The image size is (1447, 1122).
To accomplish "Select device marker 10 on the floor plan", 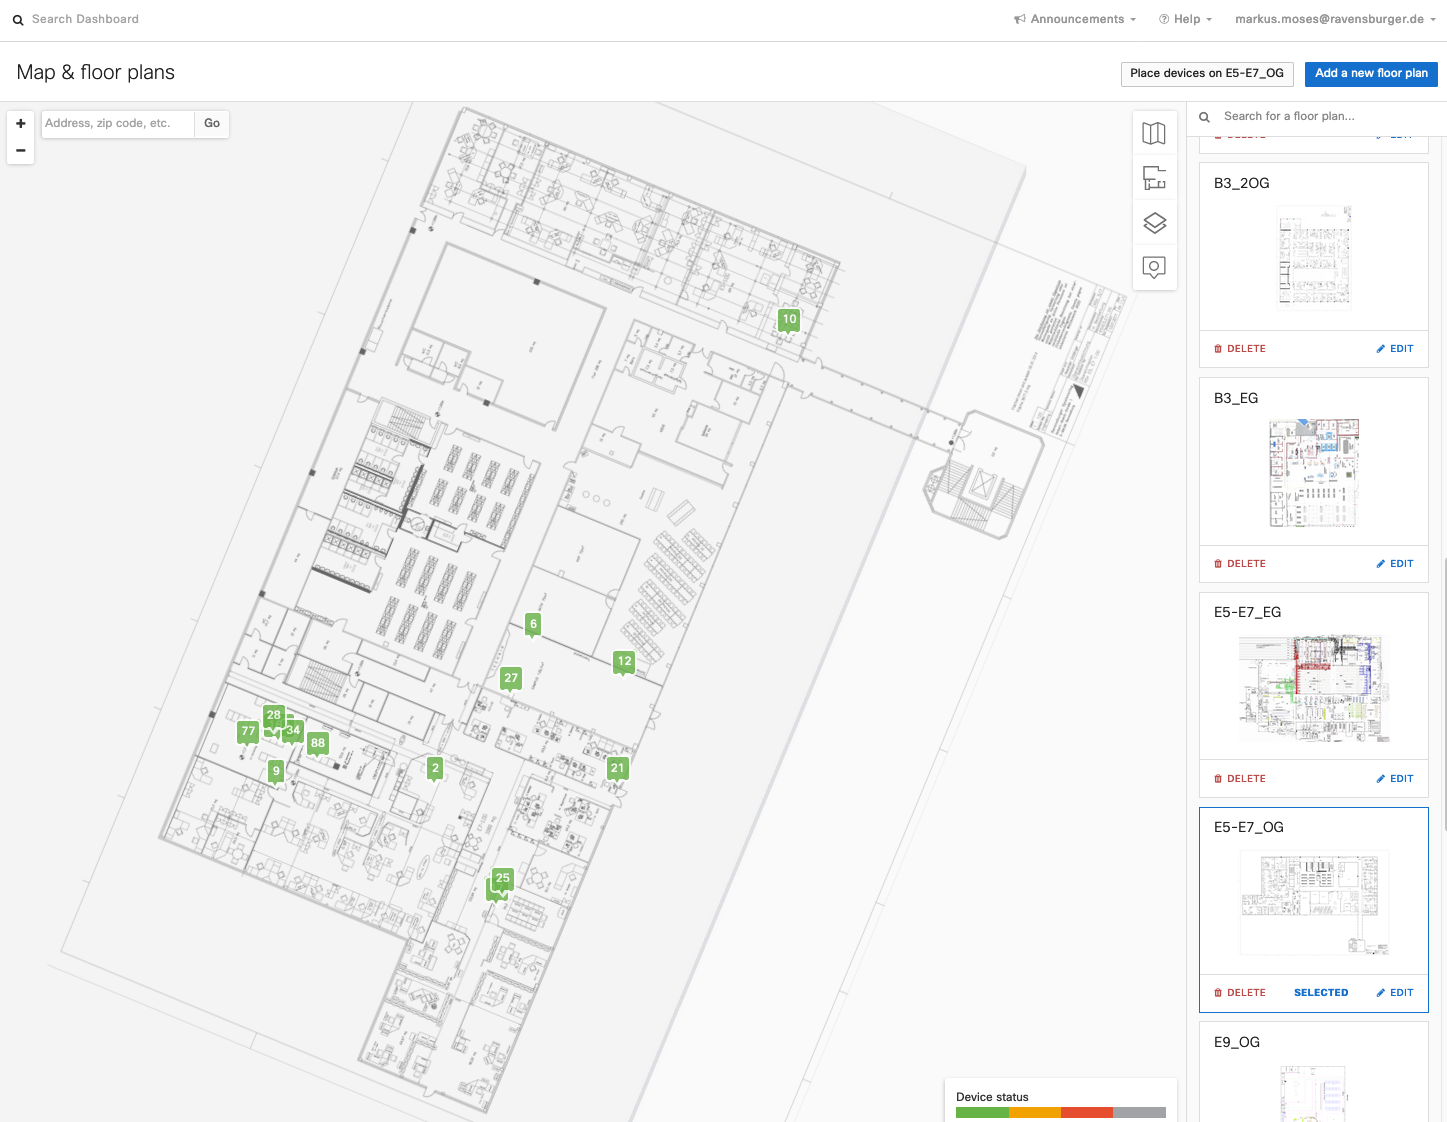I will point(789,320).
